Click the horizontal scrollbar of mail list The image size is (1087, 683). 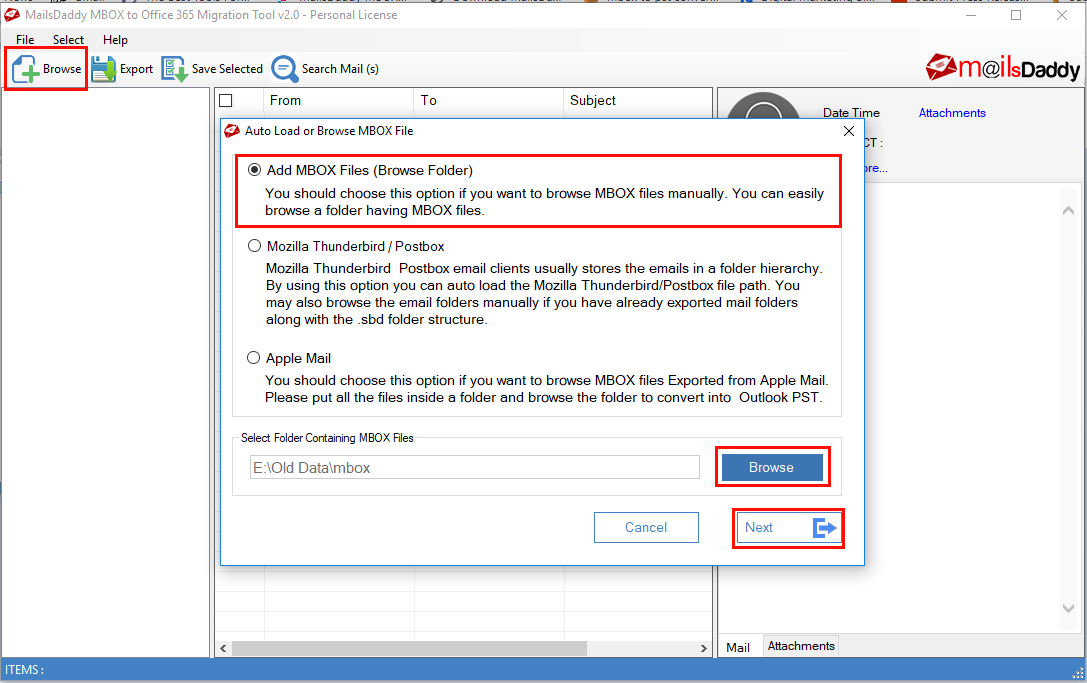pyautogui.click(x=409, y=648)
